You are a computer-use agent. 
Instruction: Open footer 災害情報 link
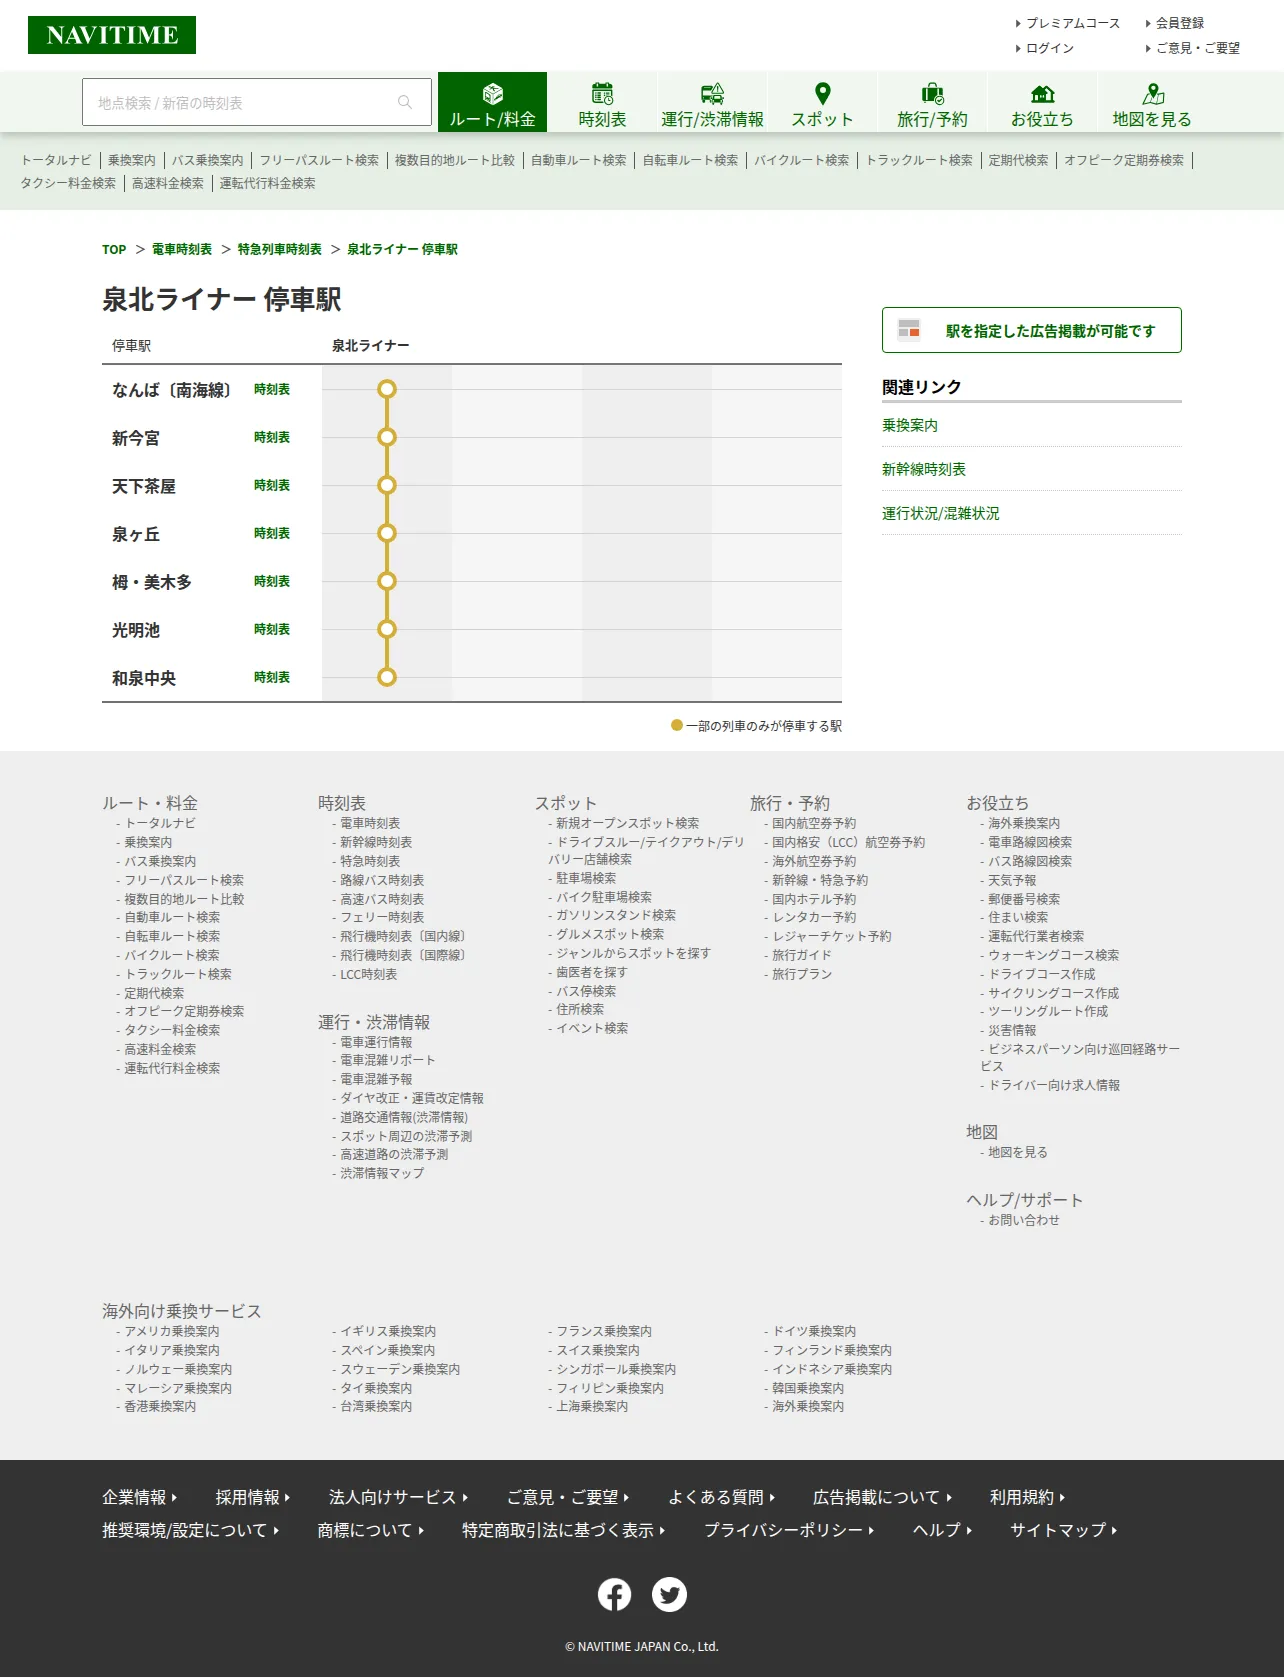coord(1012,1030)
